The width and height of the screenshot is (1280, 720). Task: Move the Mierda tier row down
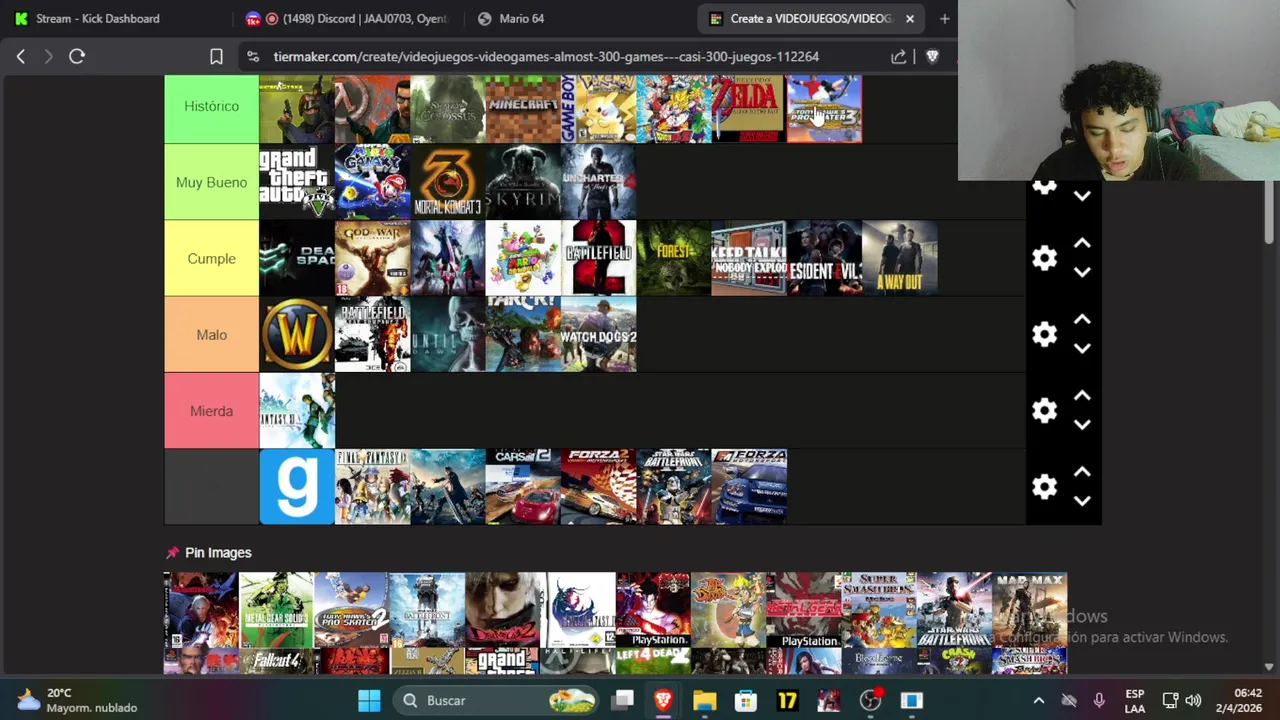pyautogui.click(x=1082, y=424)
